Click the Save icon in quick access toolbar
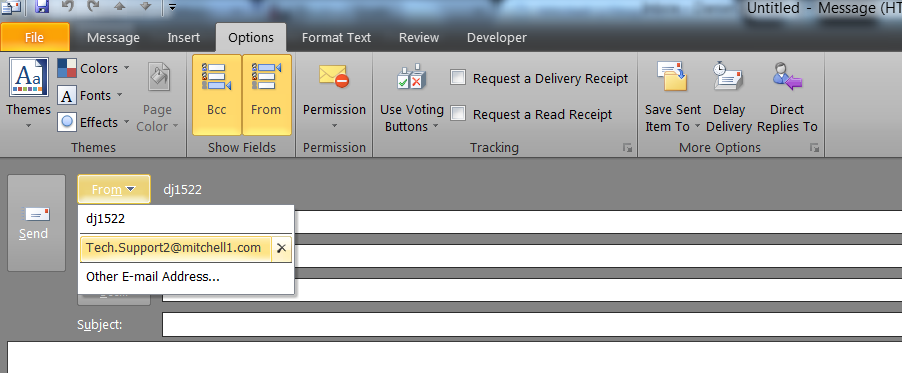Image resolution: width=902 pixels, height=373 pixels. (41, 7)
